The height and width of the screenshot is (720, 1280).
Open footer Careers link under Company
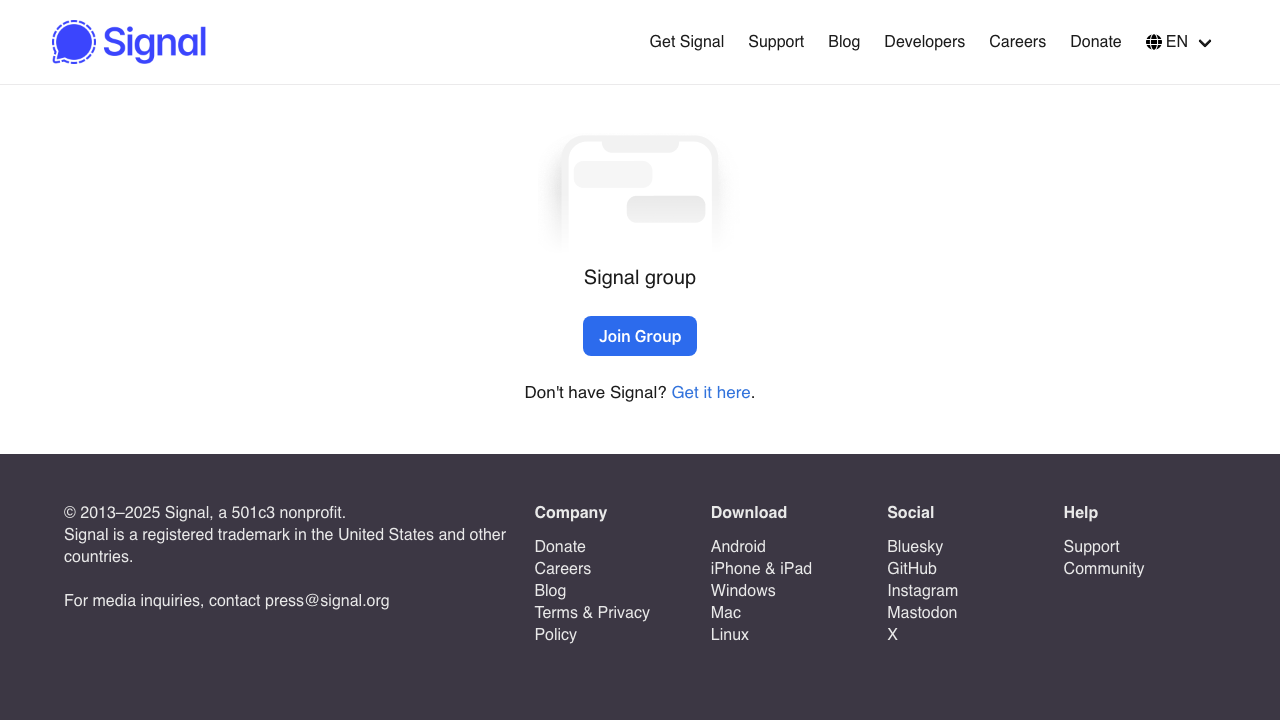563,568
